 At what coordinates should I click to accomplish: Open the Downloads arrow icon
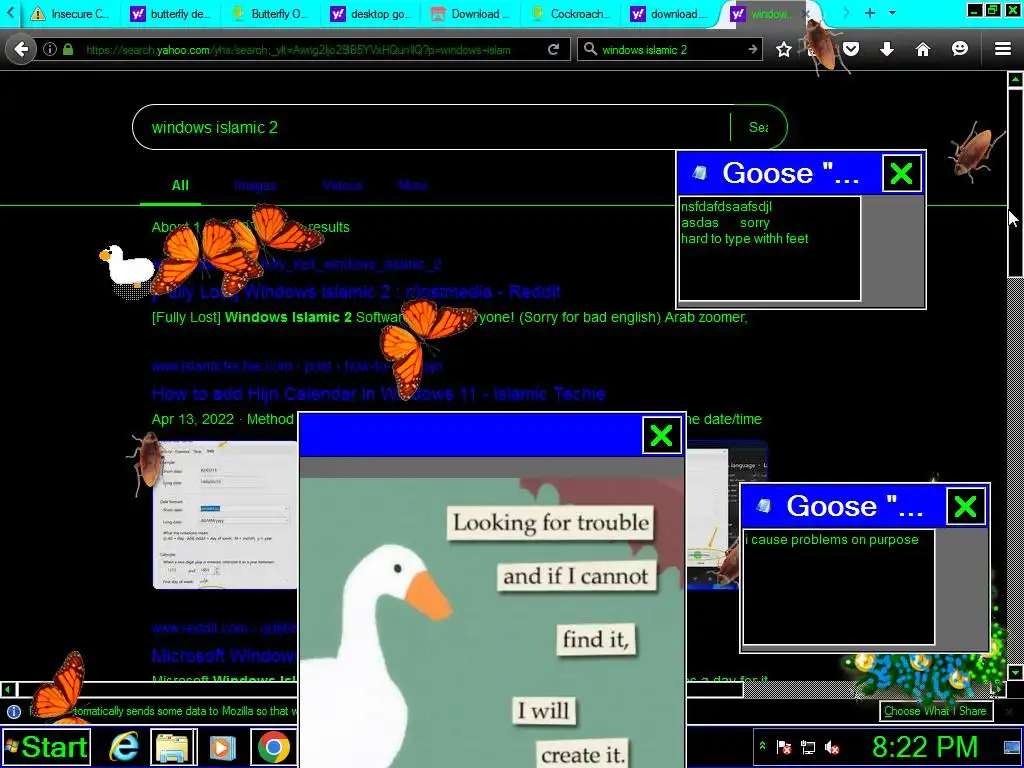pos(886,49)
